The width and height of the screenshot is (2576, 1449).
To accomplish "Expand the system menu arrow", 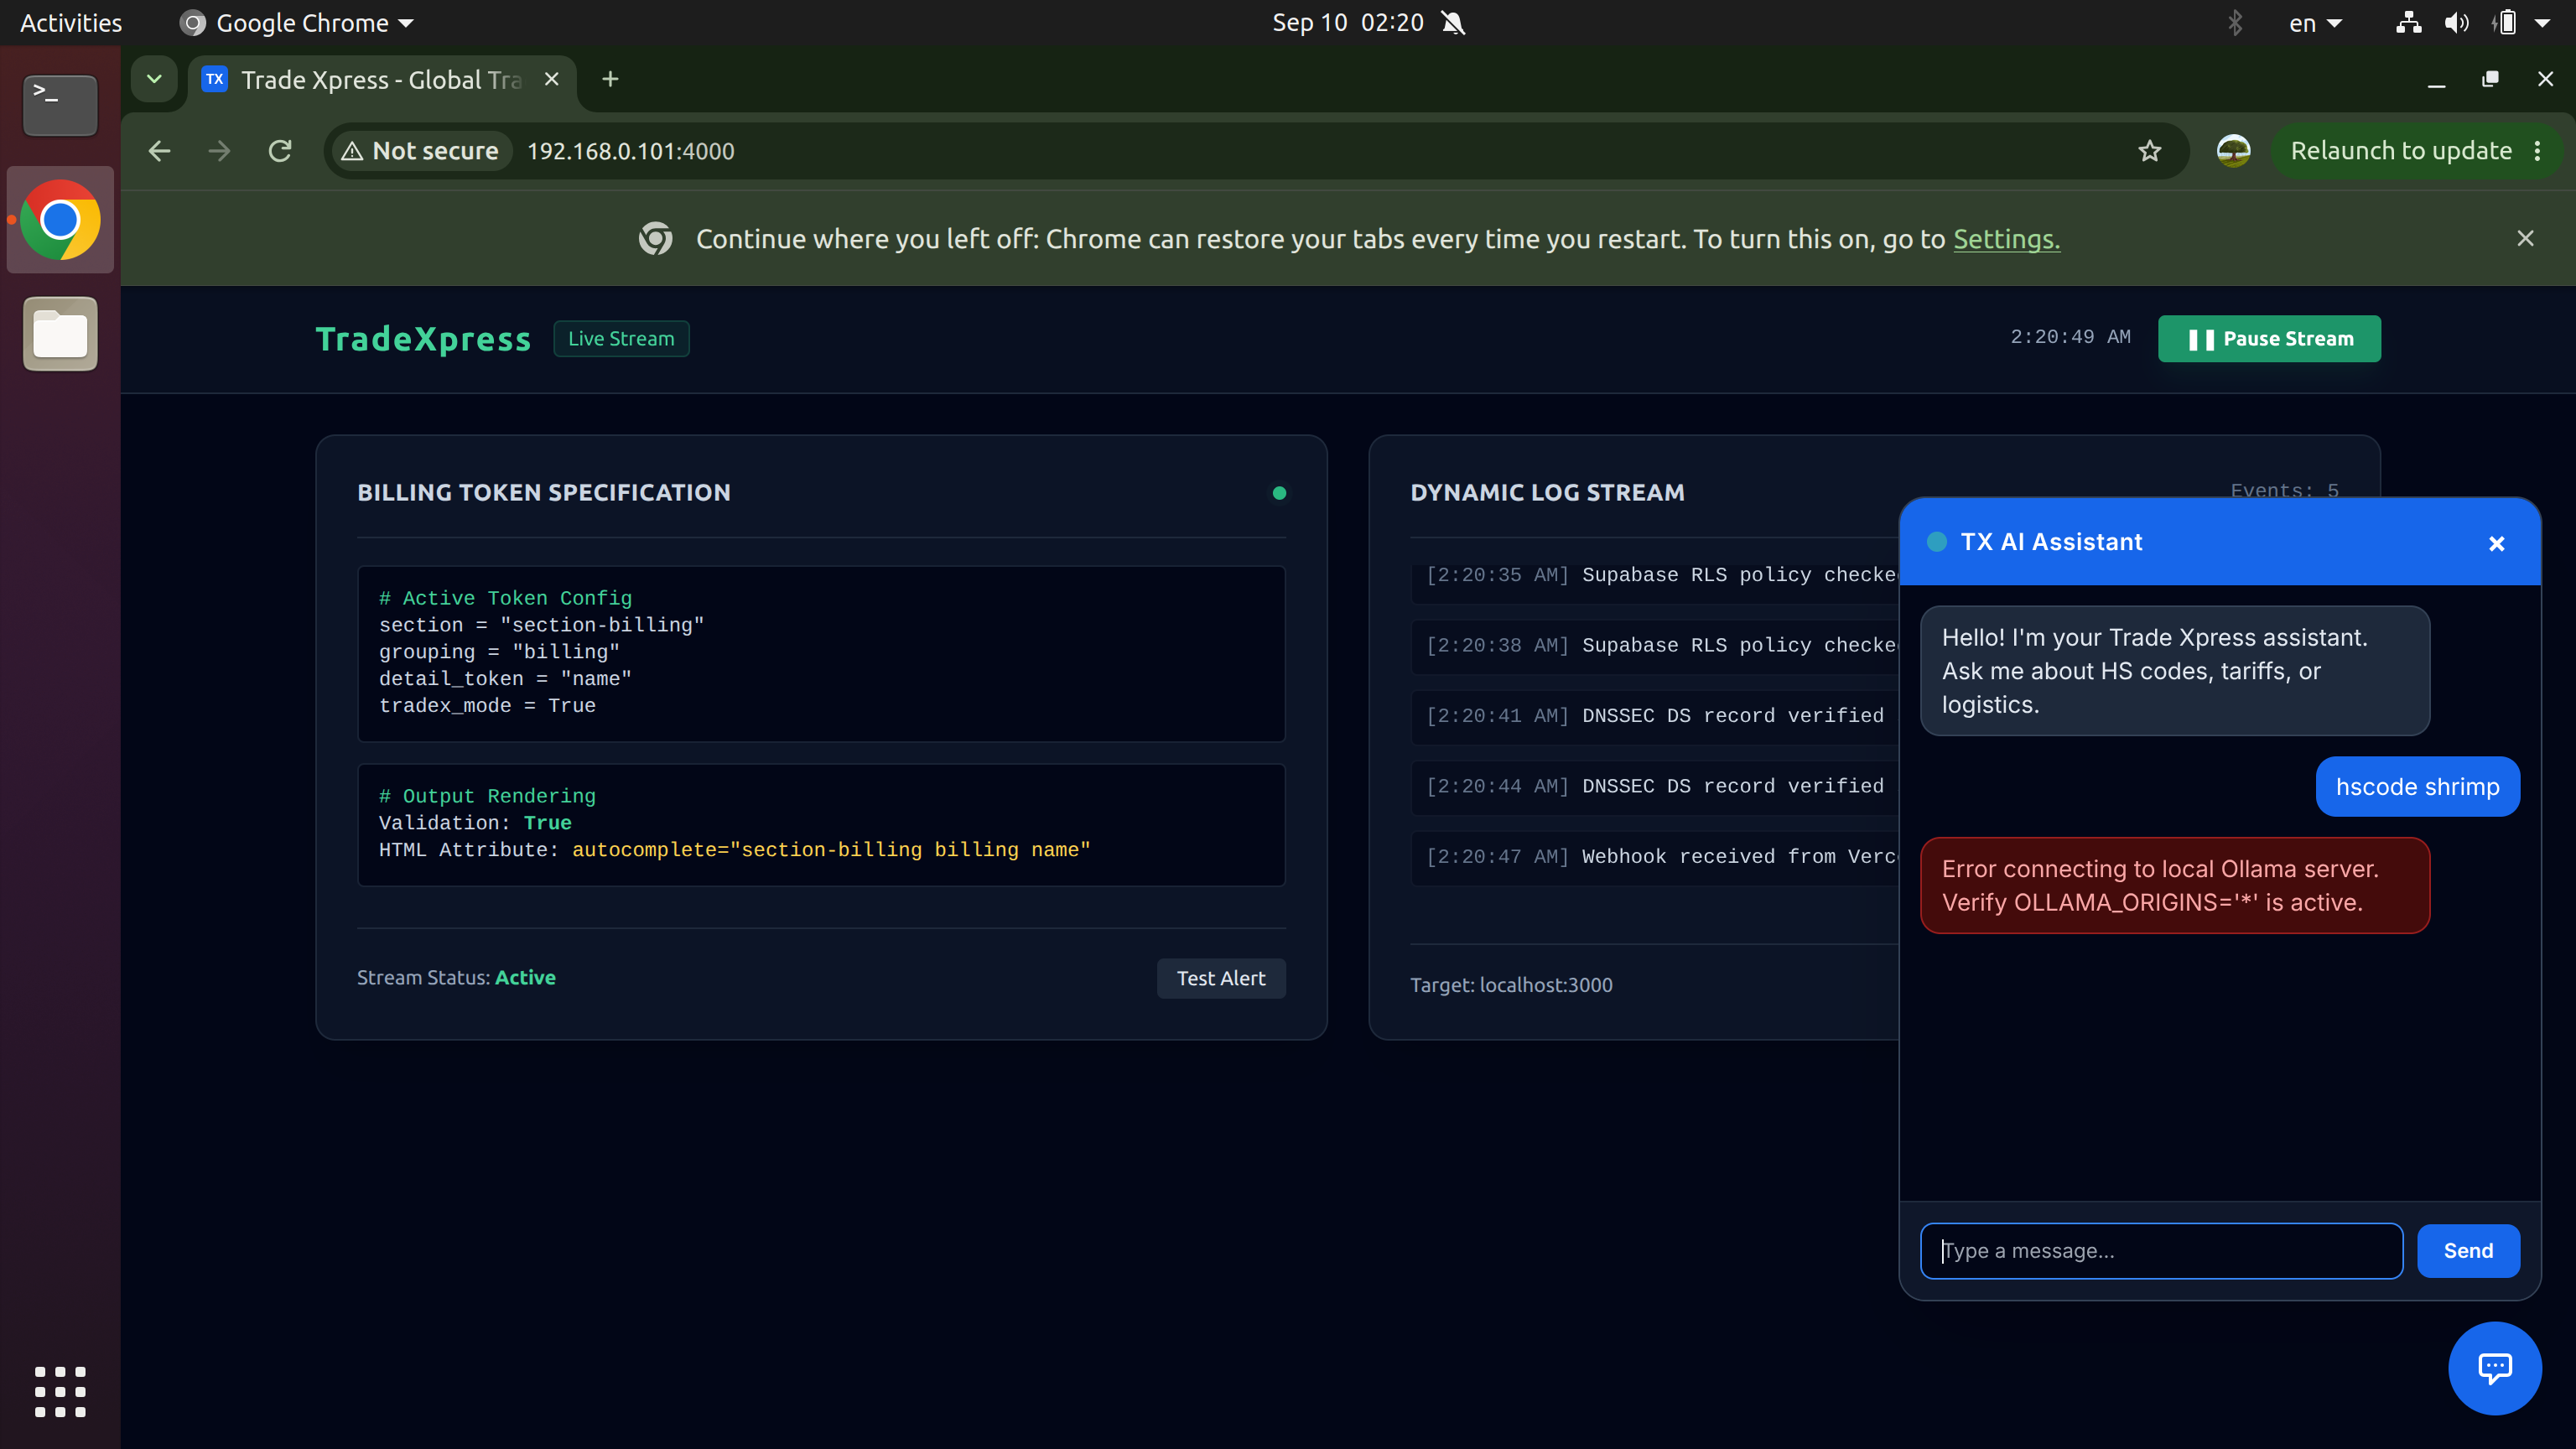I will point(2542,22).
